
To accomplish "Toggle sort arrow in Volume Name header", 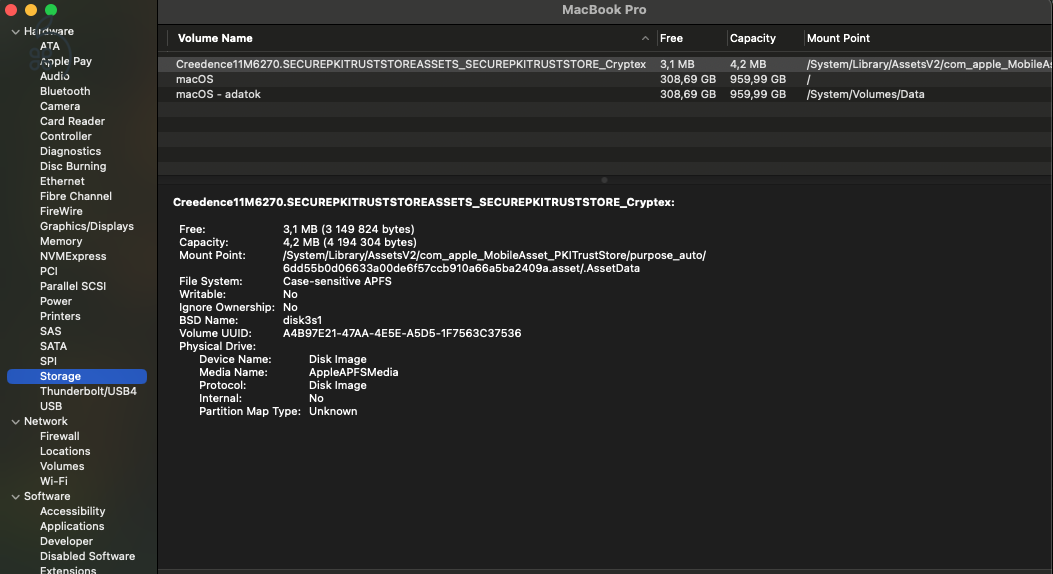I will pos(645,38).
